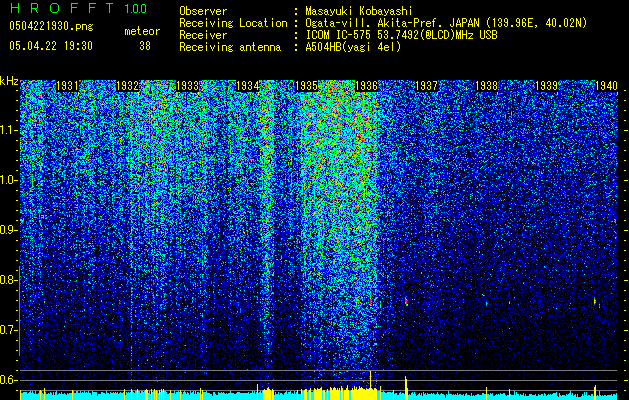
Task: Click the 1931 time marker
Action: pos(67,86)
